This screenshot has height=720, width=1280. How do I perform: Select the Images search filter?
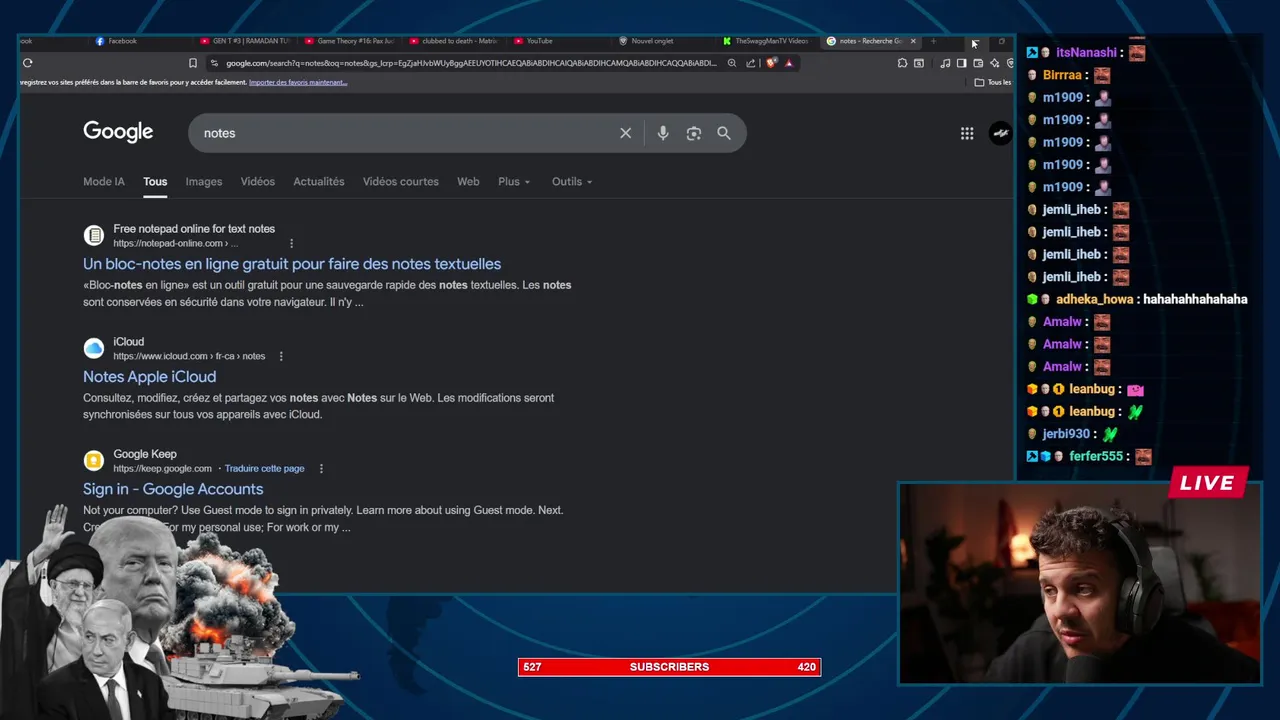tap(203, 181)
